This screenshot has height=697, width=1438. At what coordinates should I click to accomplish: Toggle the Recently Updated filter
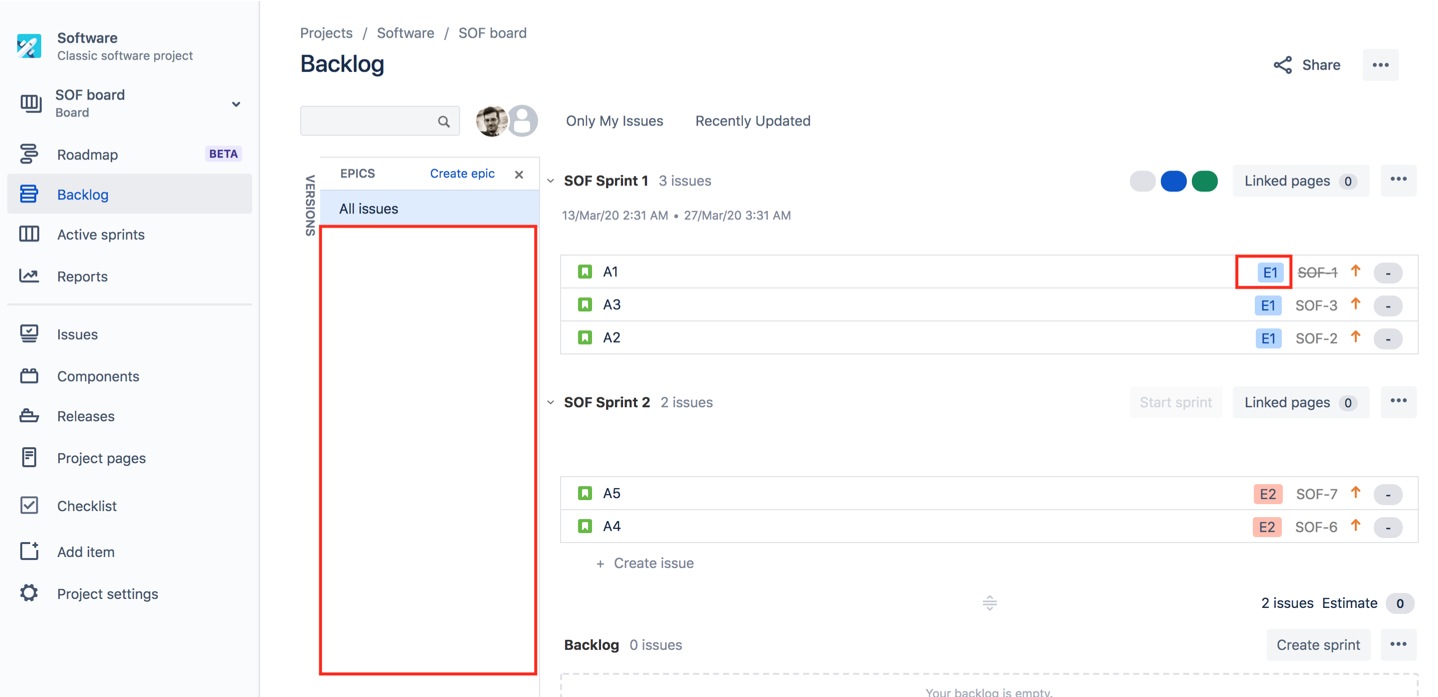point(753,121)
